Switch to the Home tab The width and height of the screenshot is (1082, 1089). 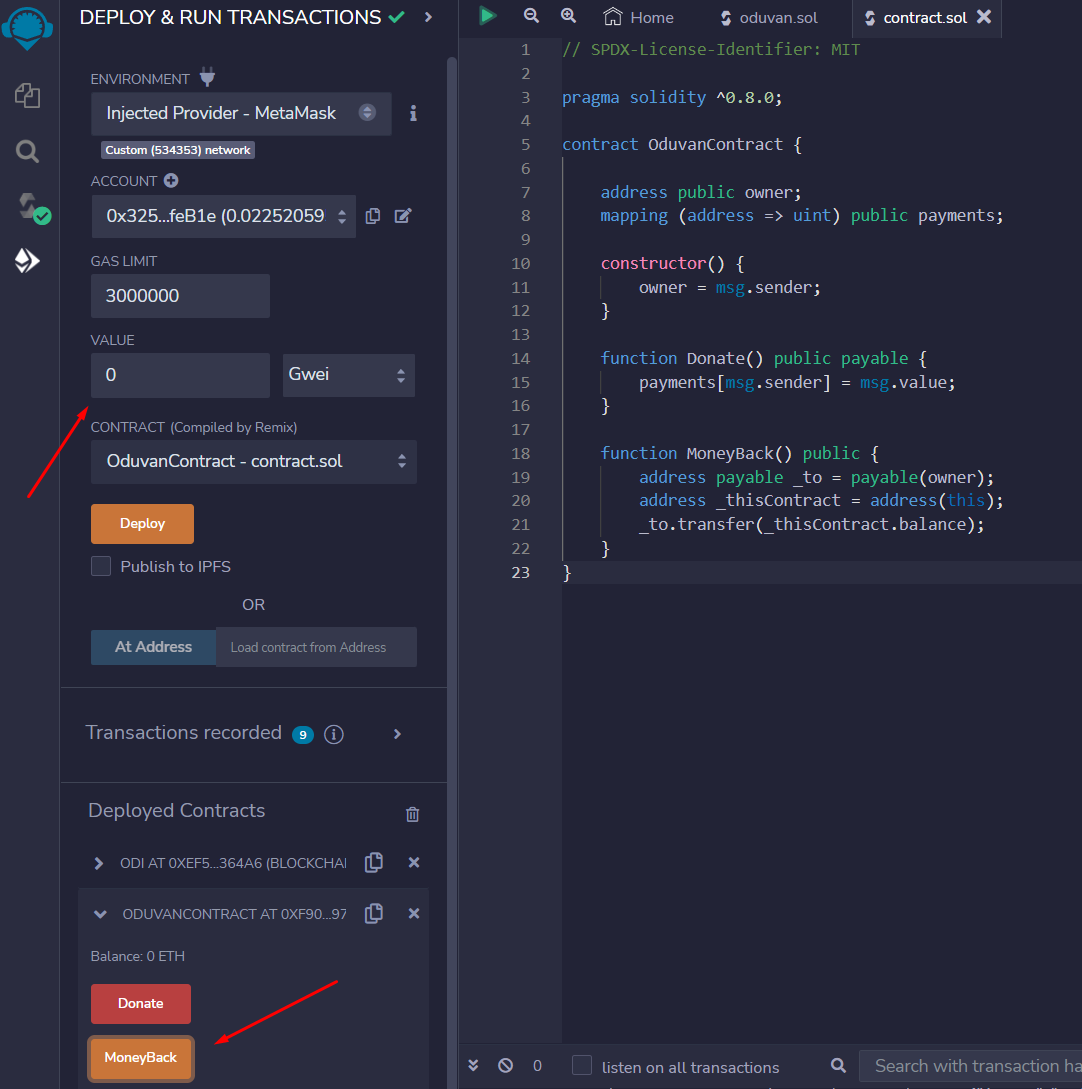[638, 17]
